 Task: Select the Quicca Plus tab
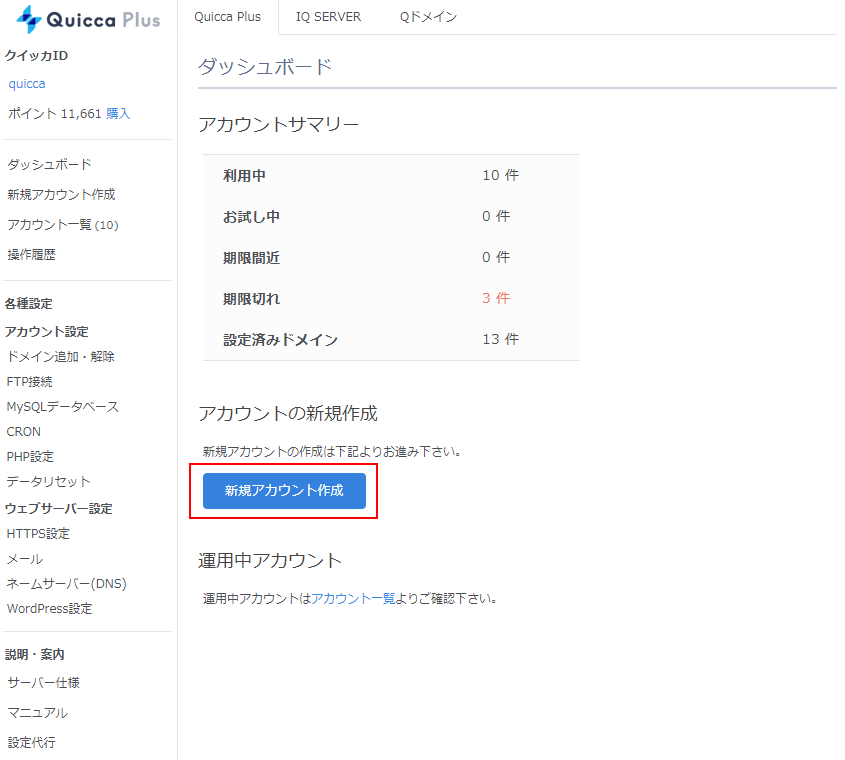pyautogui.click(x=227, y=17)
